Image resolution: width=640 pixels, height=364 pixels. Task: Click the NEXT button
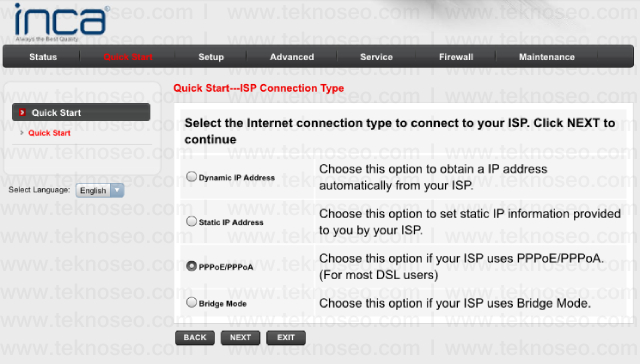click(x=240, y=337)
